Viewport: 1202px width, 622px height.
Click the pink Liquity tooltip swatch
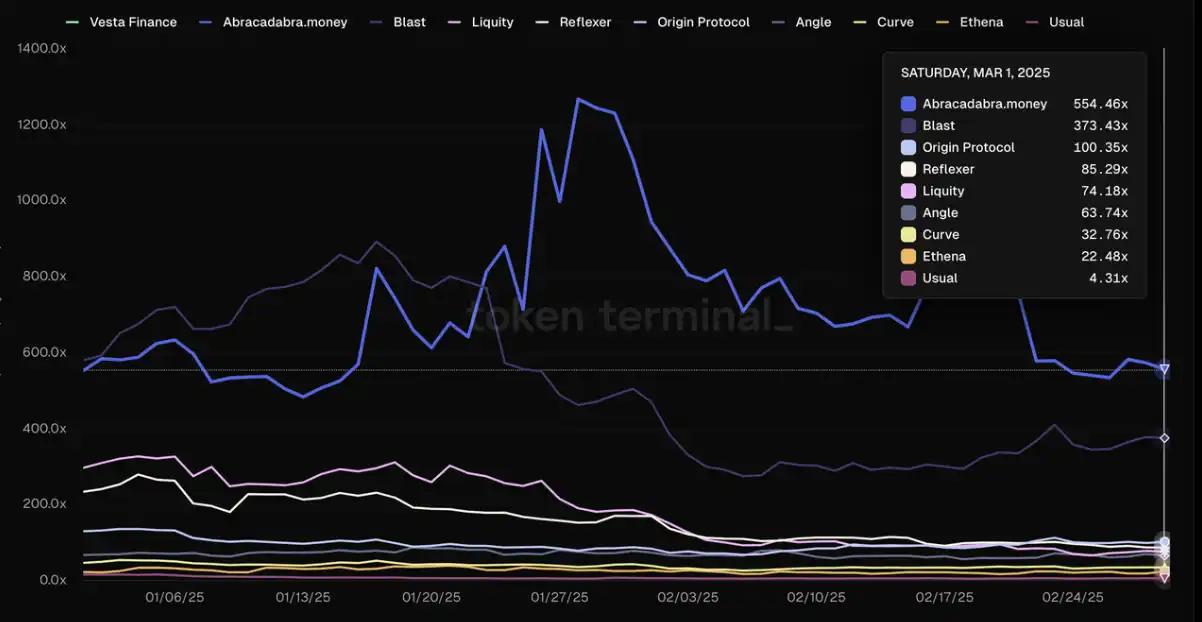click(908, 191)
